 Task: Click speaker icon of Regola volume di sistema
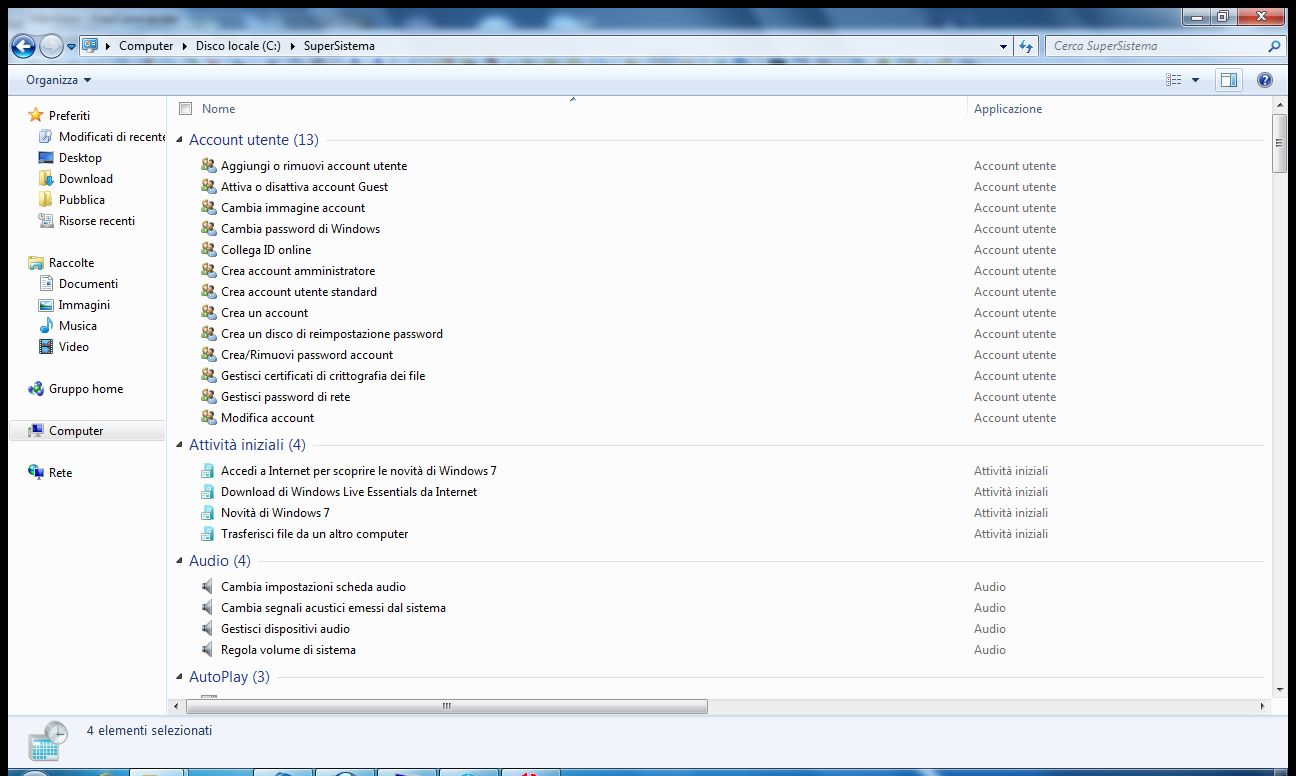pos(208,650)
